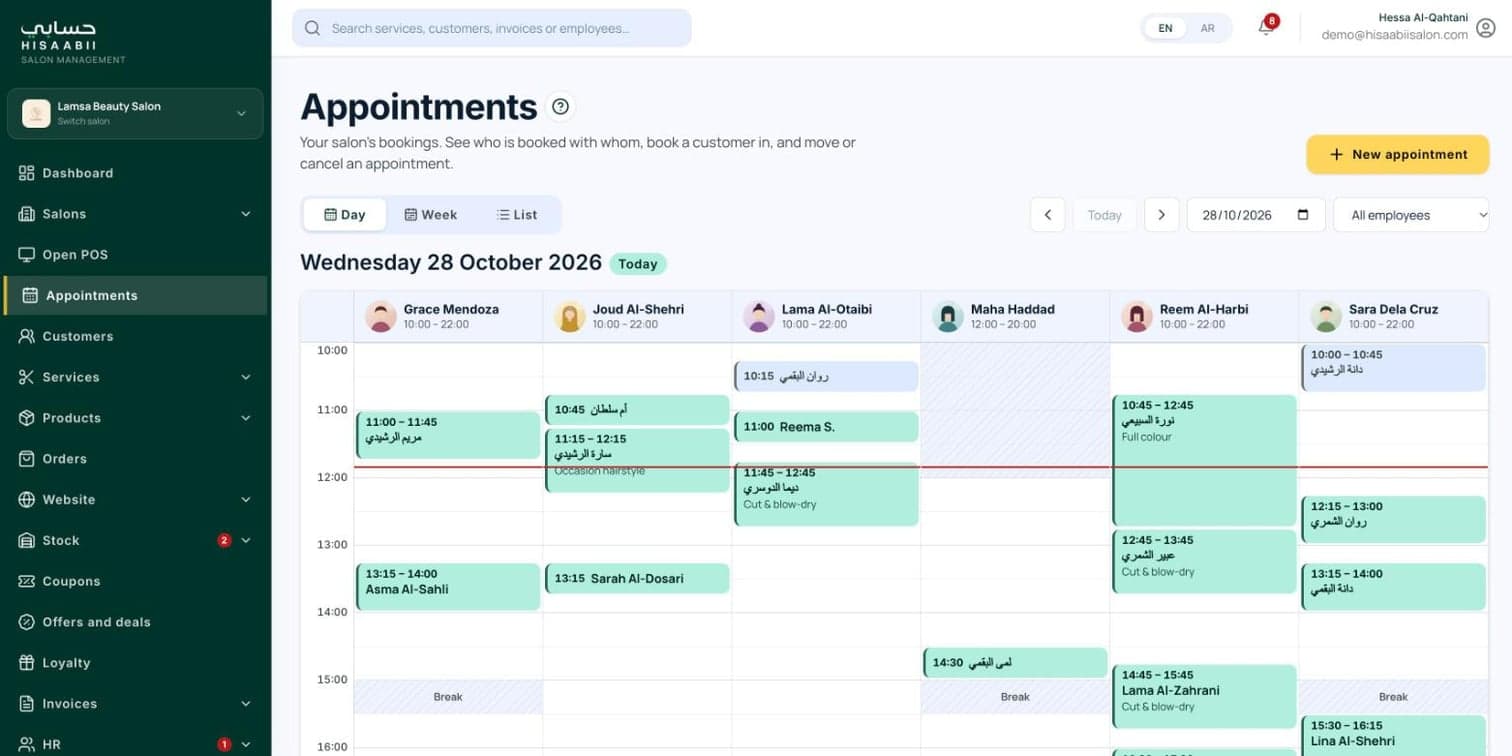Open Asma Al-Sahli's 13:15 appointment
The width and height of the screenshot is (1512, 756).
point(448,587)
